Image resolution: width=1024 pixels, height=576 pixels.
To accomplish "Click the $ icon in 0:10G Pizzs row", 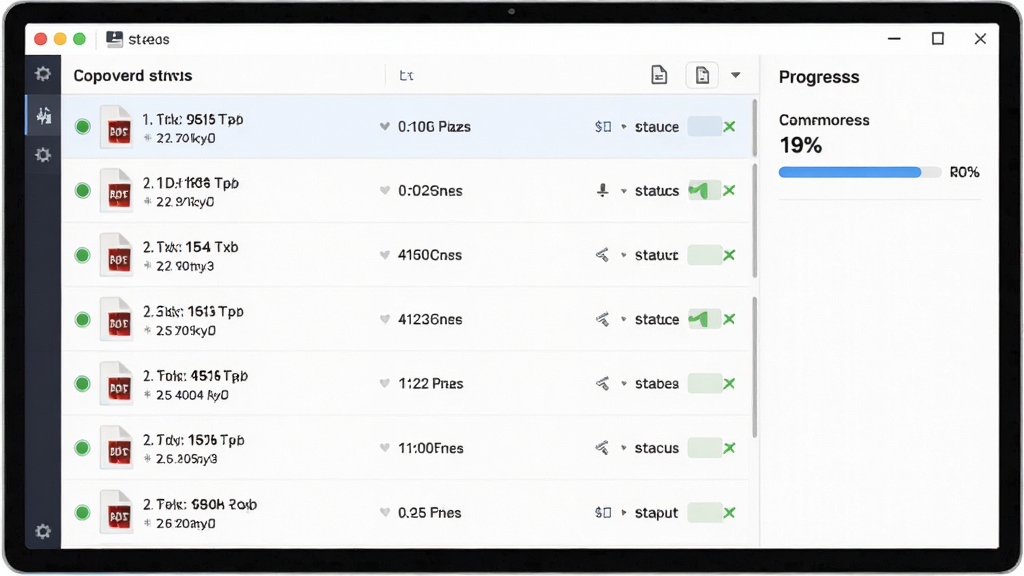I will [x=603, y=127].
